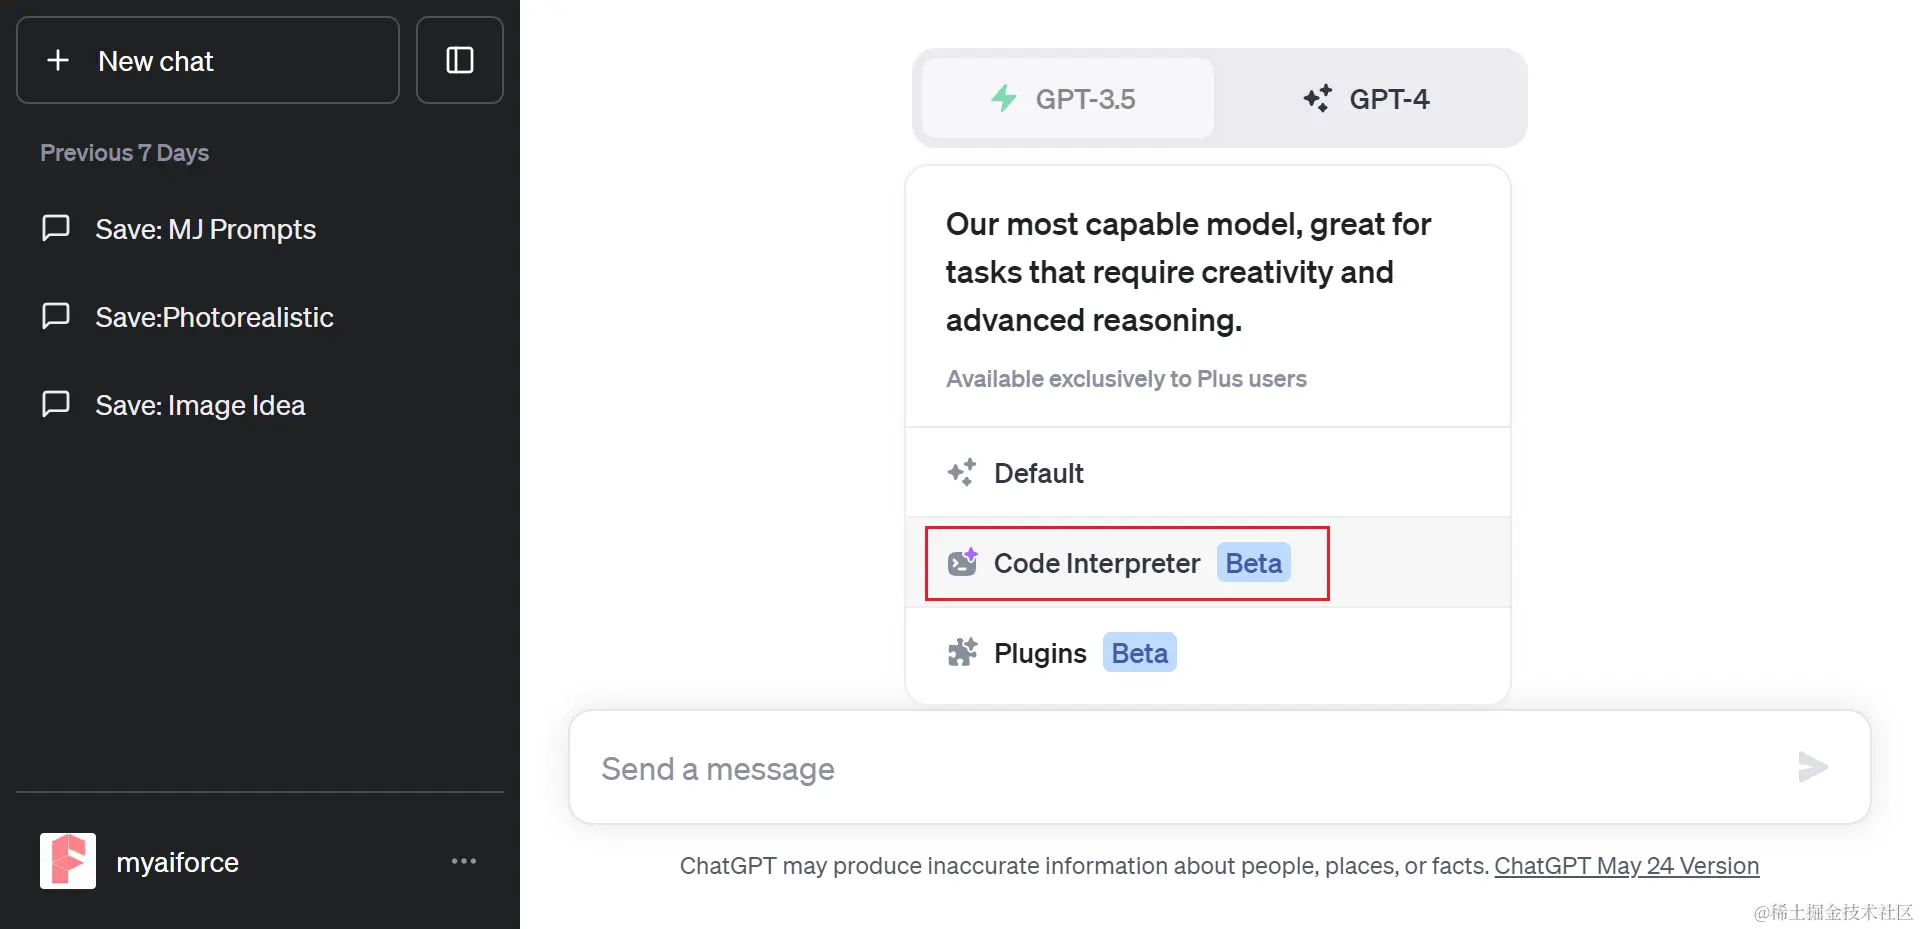Click the send message paper plane icon

point(1812,768)
